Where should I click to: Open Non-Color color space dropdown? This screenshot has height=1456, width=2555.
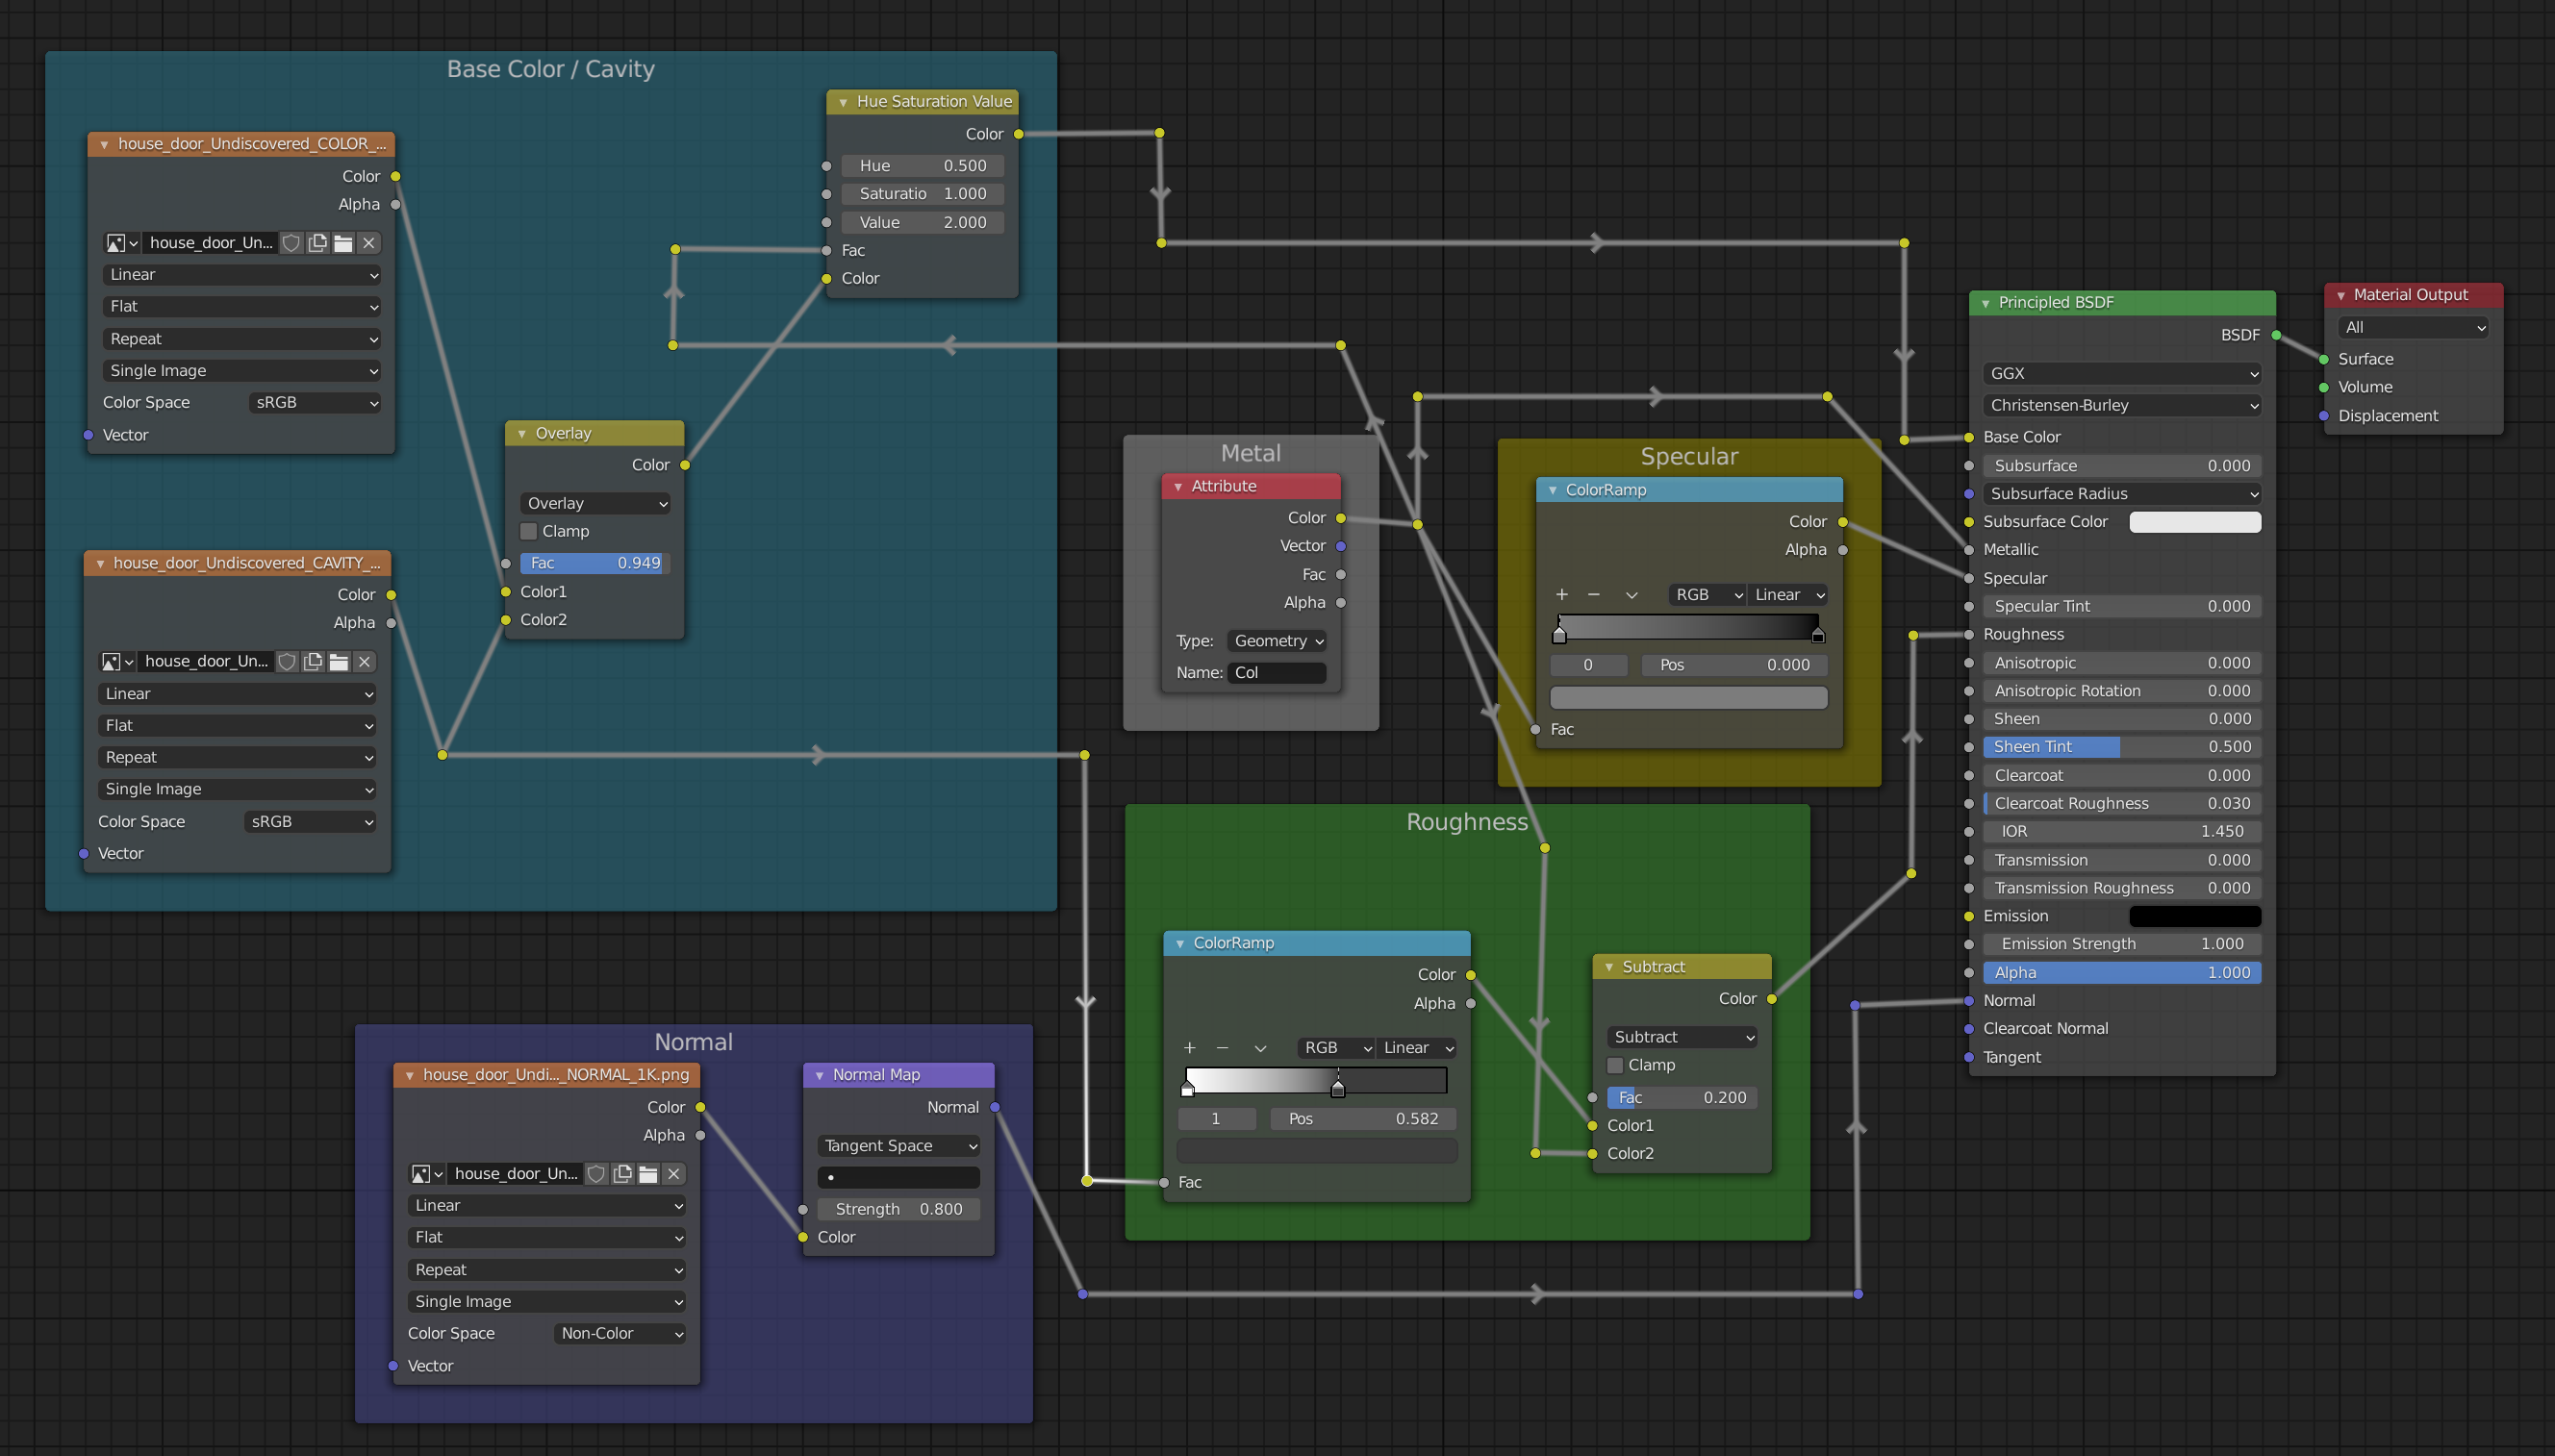[620, 1333]
